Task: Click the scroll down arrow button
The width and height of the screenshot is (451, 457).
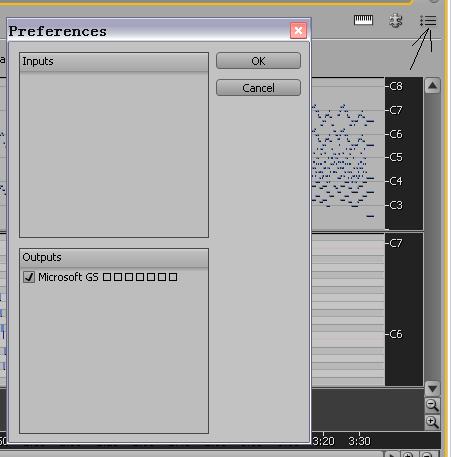Action: [432, 388]
